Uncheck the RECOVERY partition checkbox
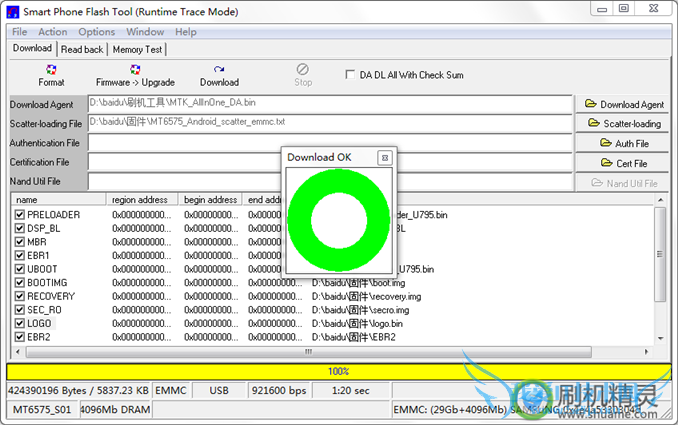The height and width of the screenshot is (425, 678). coord(20,296)
